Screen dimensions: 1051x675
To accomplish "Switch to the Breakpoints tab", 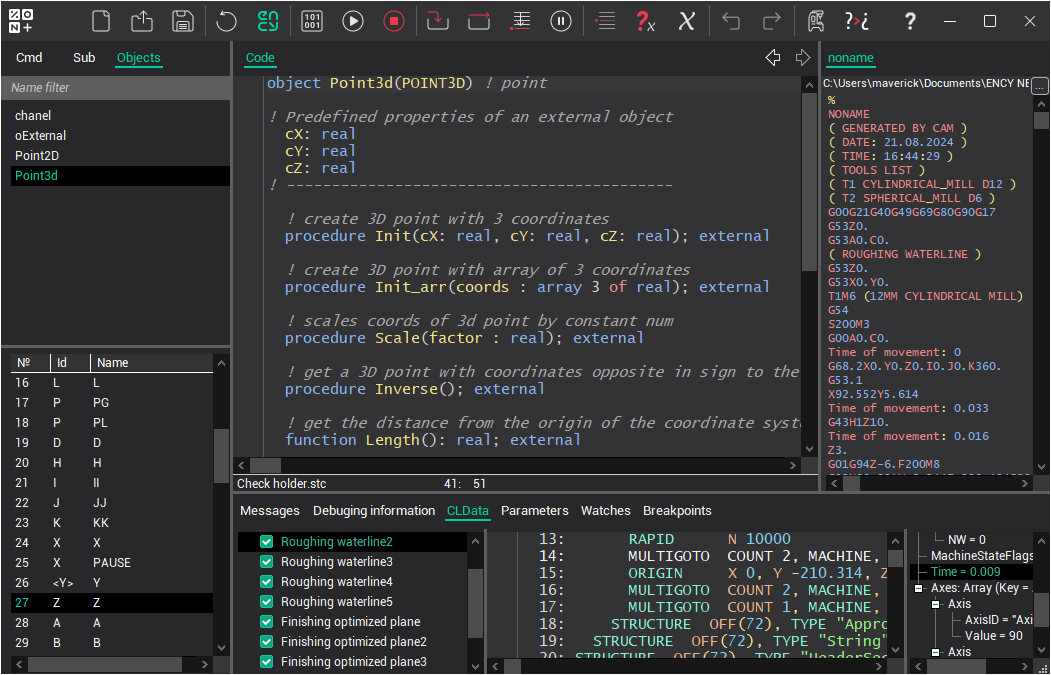I will pyautogui.click(x=677, y=511).
